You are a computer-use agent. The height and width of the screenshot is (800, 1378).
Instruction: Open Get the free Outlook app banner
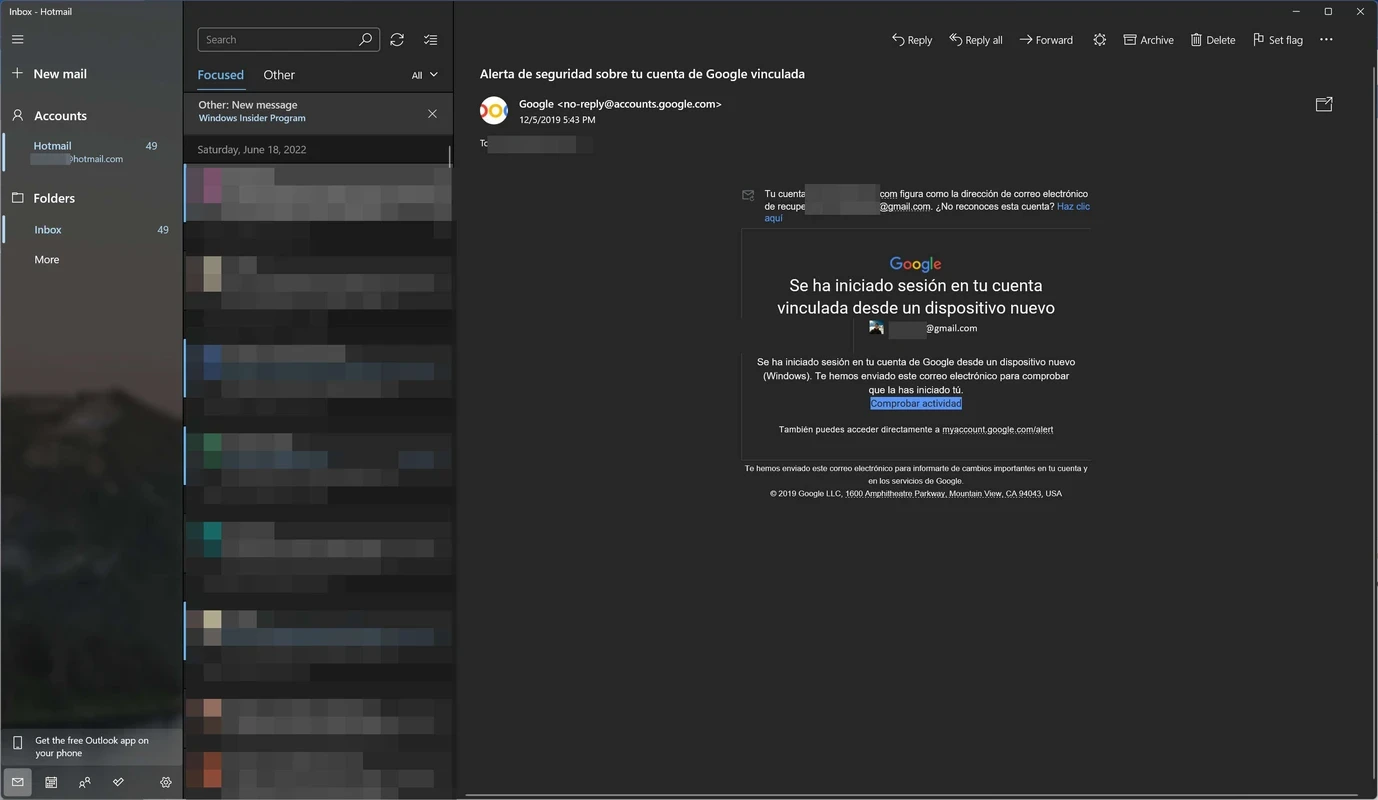pos(91,746)
